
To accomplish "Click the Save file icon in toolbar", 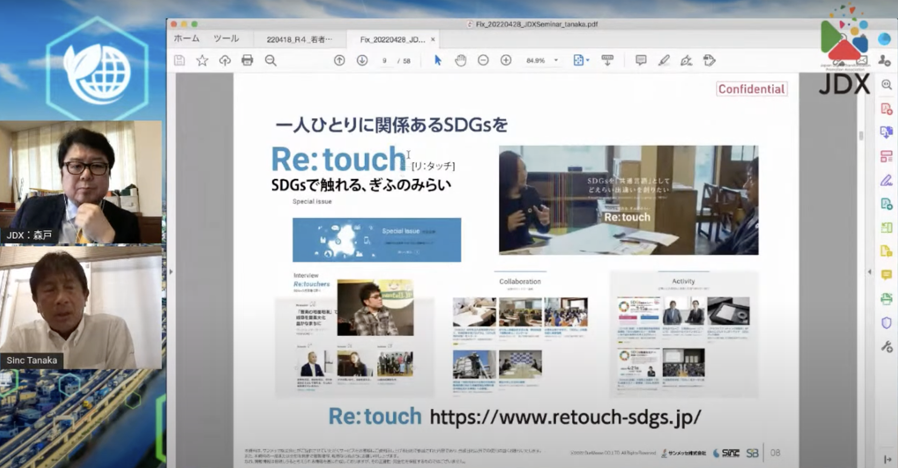I will click(x=179, y=60).
